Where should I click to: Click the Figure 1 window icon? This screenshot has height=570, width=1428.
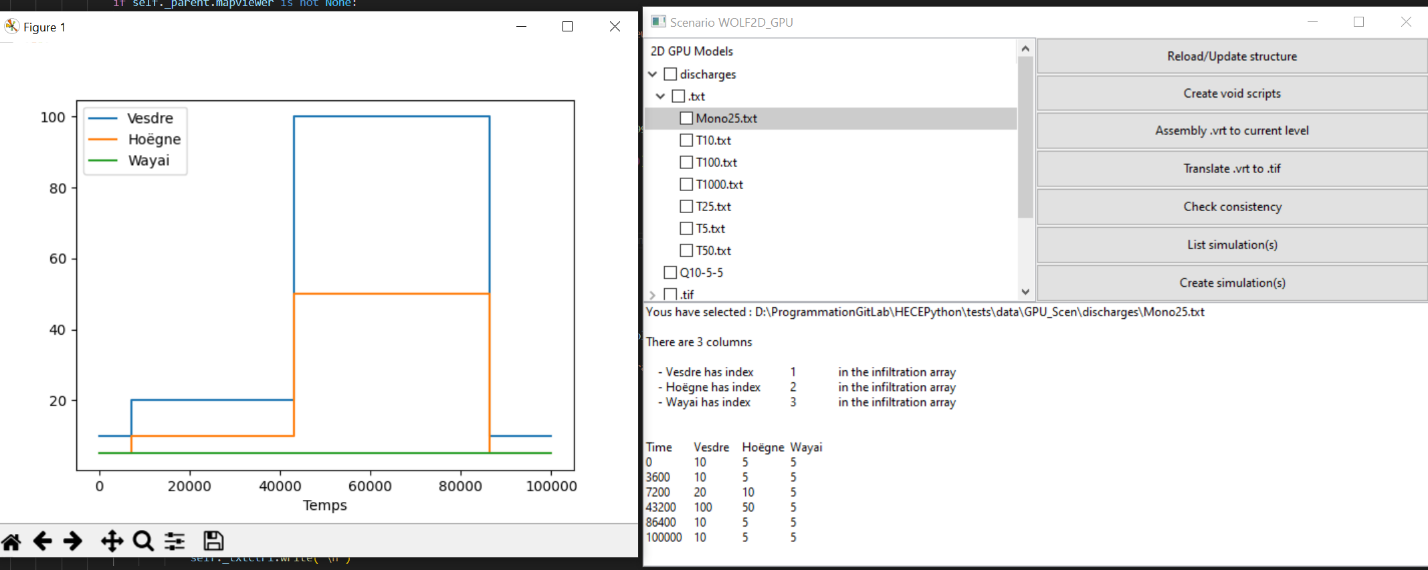(12, 27)
